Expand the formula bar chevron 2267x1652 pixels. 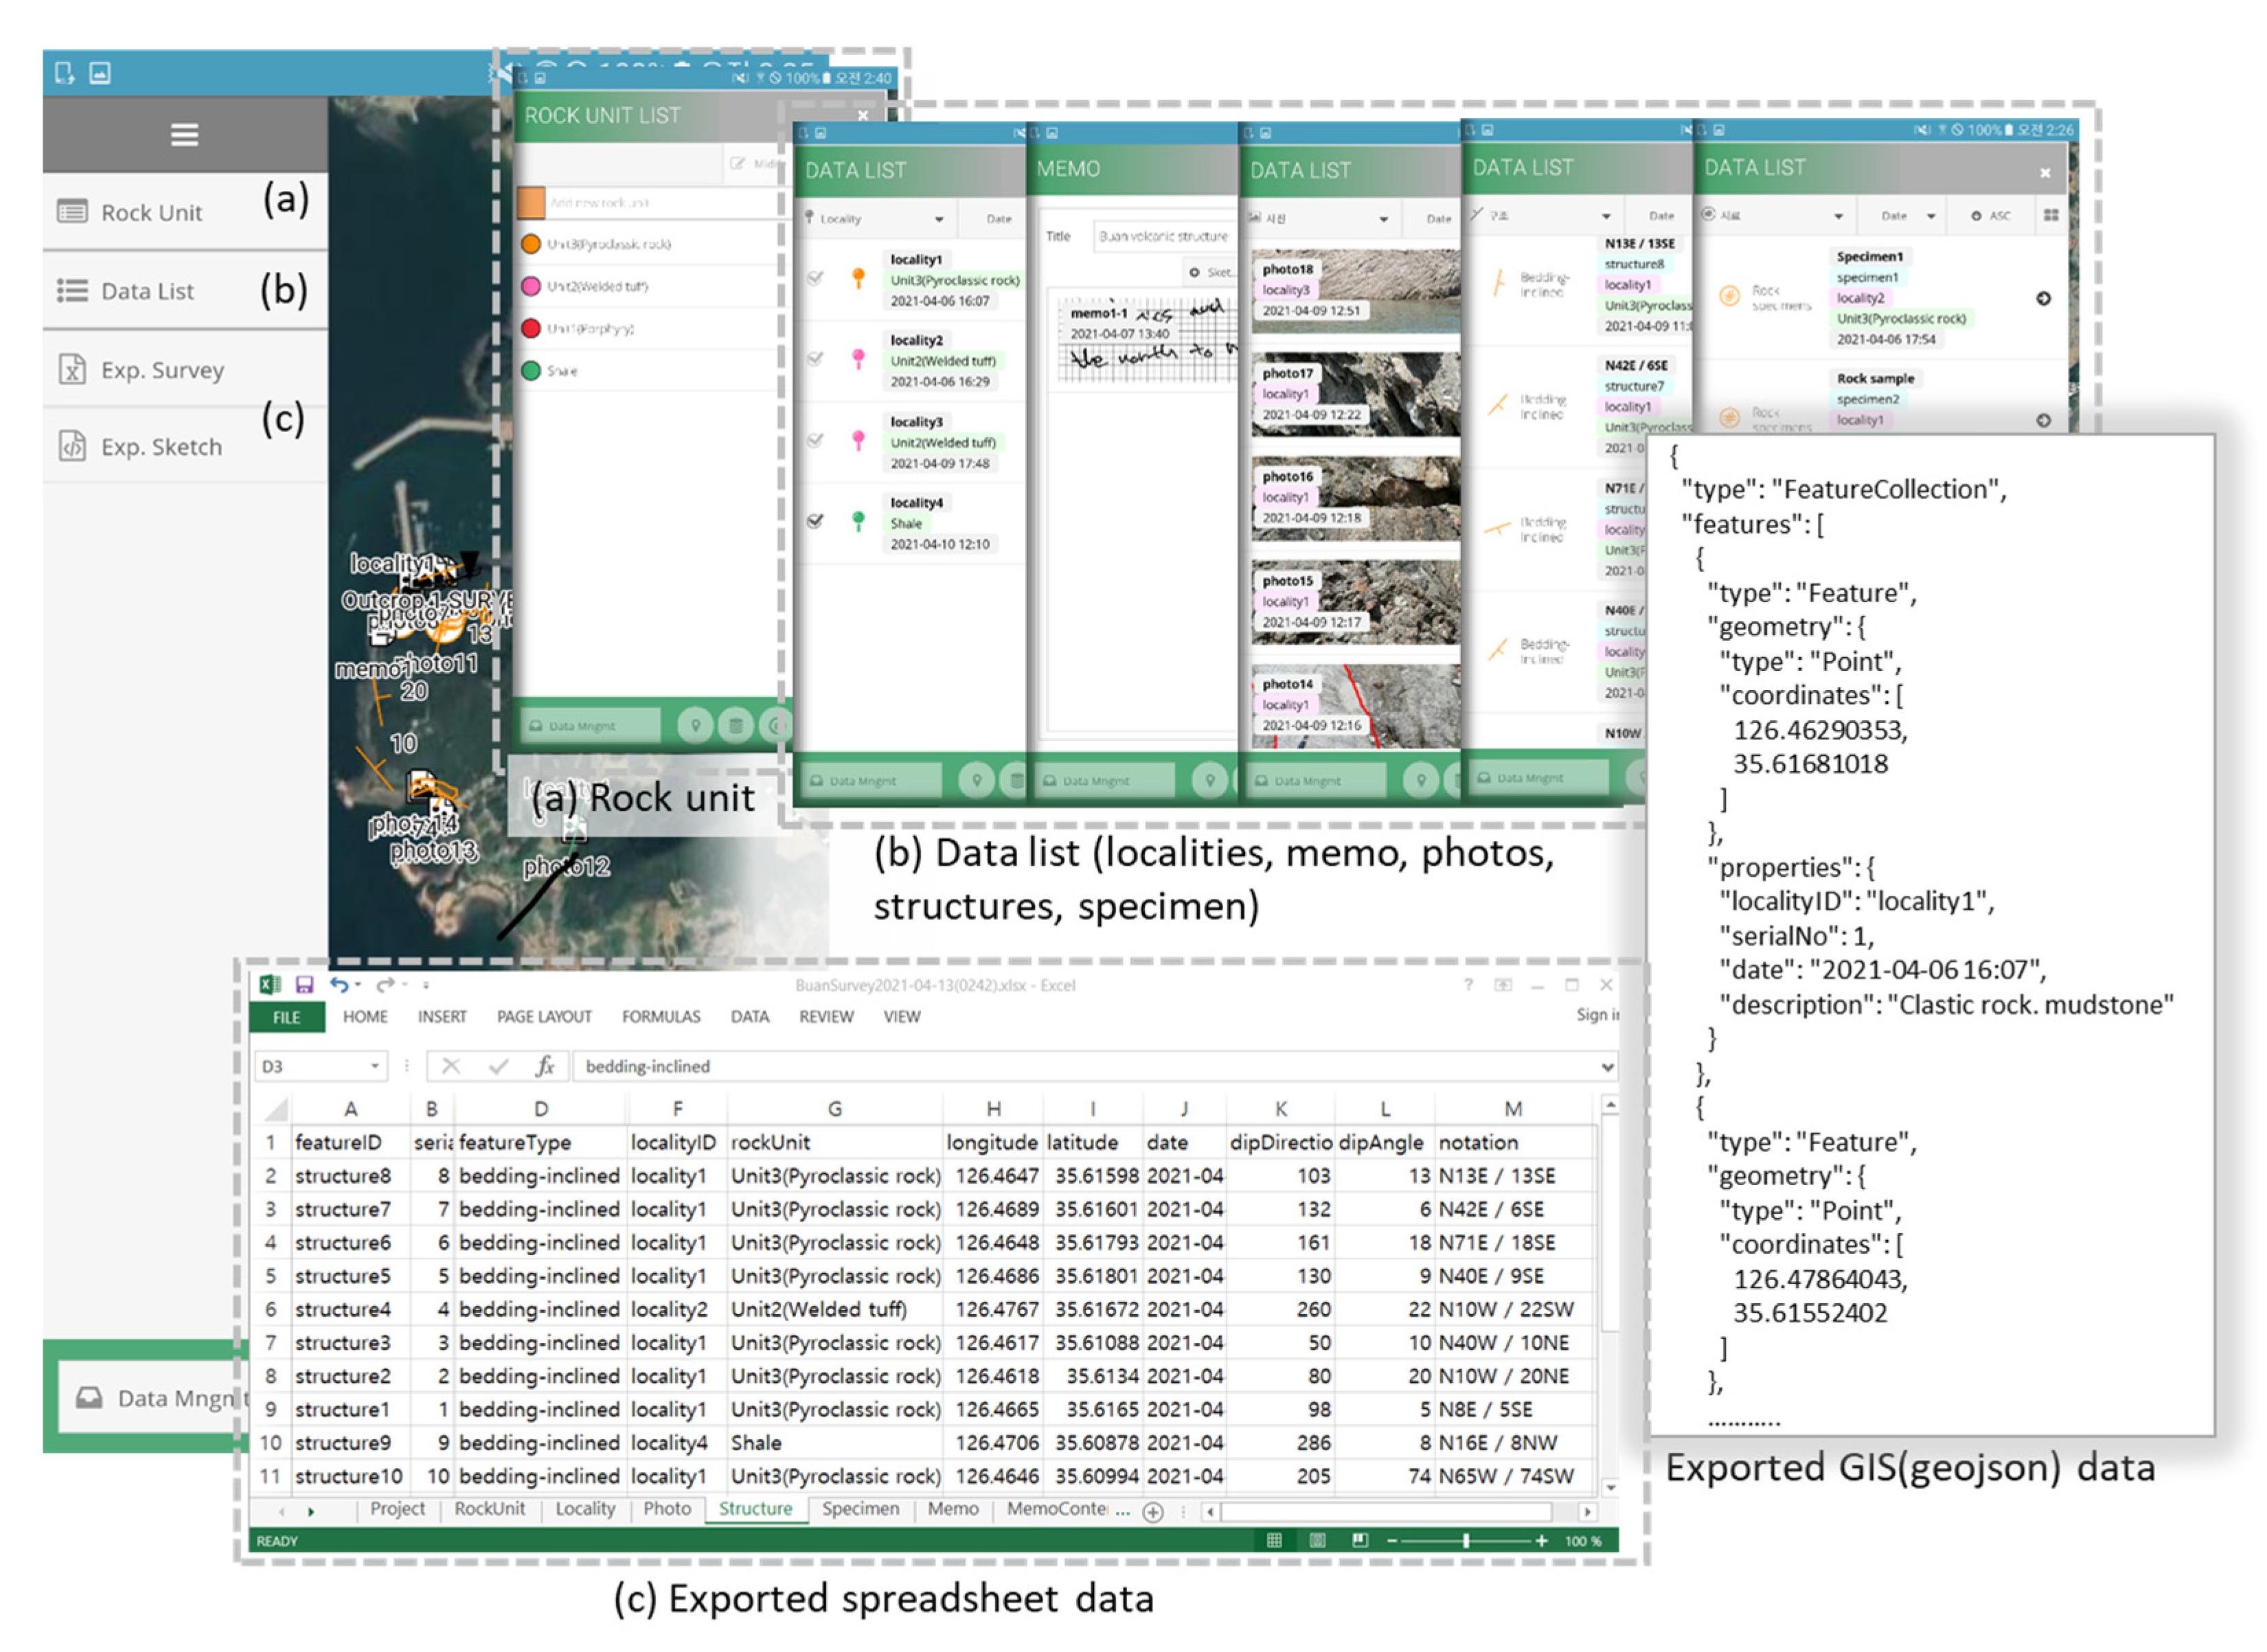[x=1607, y=1066]
